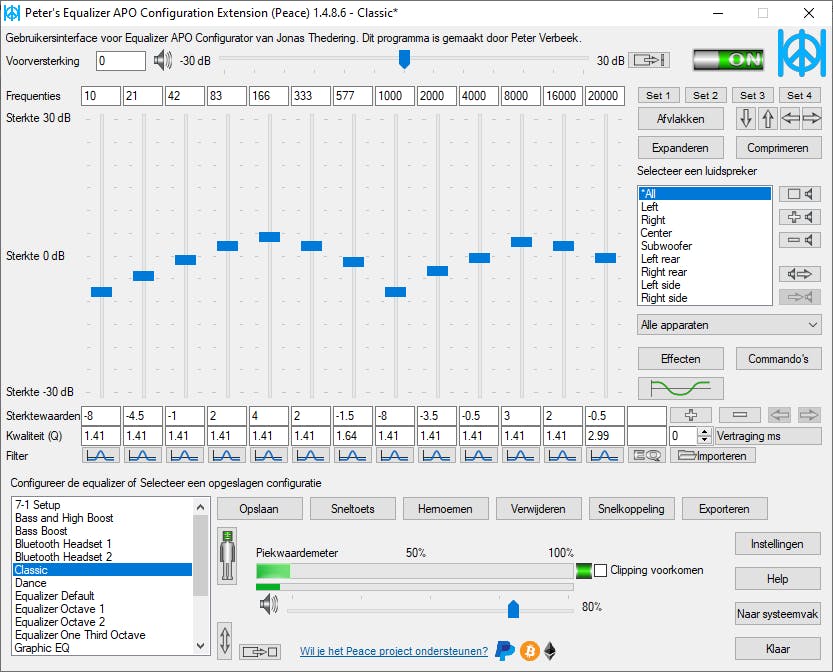Click the Importeren button

(x=713, y=455)
